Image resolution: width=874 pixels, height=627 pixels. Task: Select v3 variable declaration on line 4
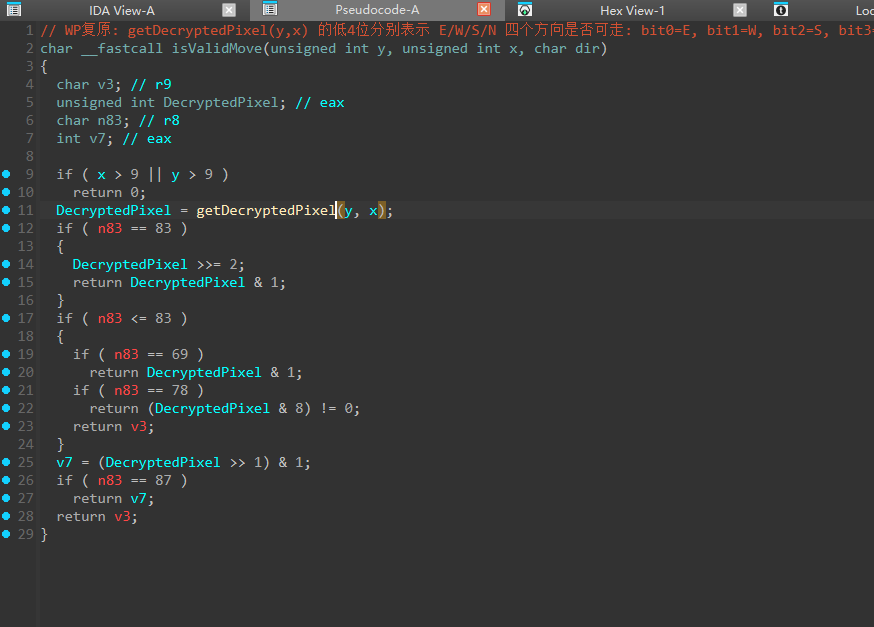point(105,84)
